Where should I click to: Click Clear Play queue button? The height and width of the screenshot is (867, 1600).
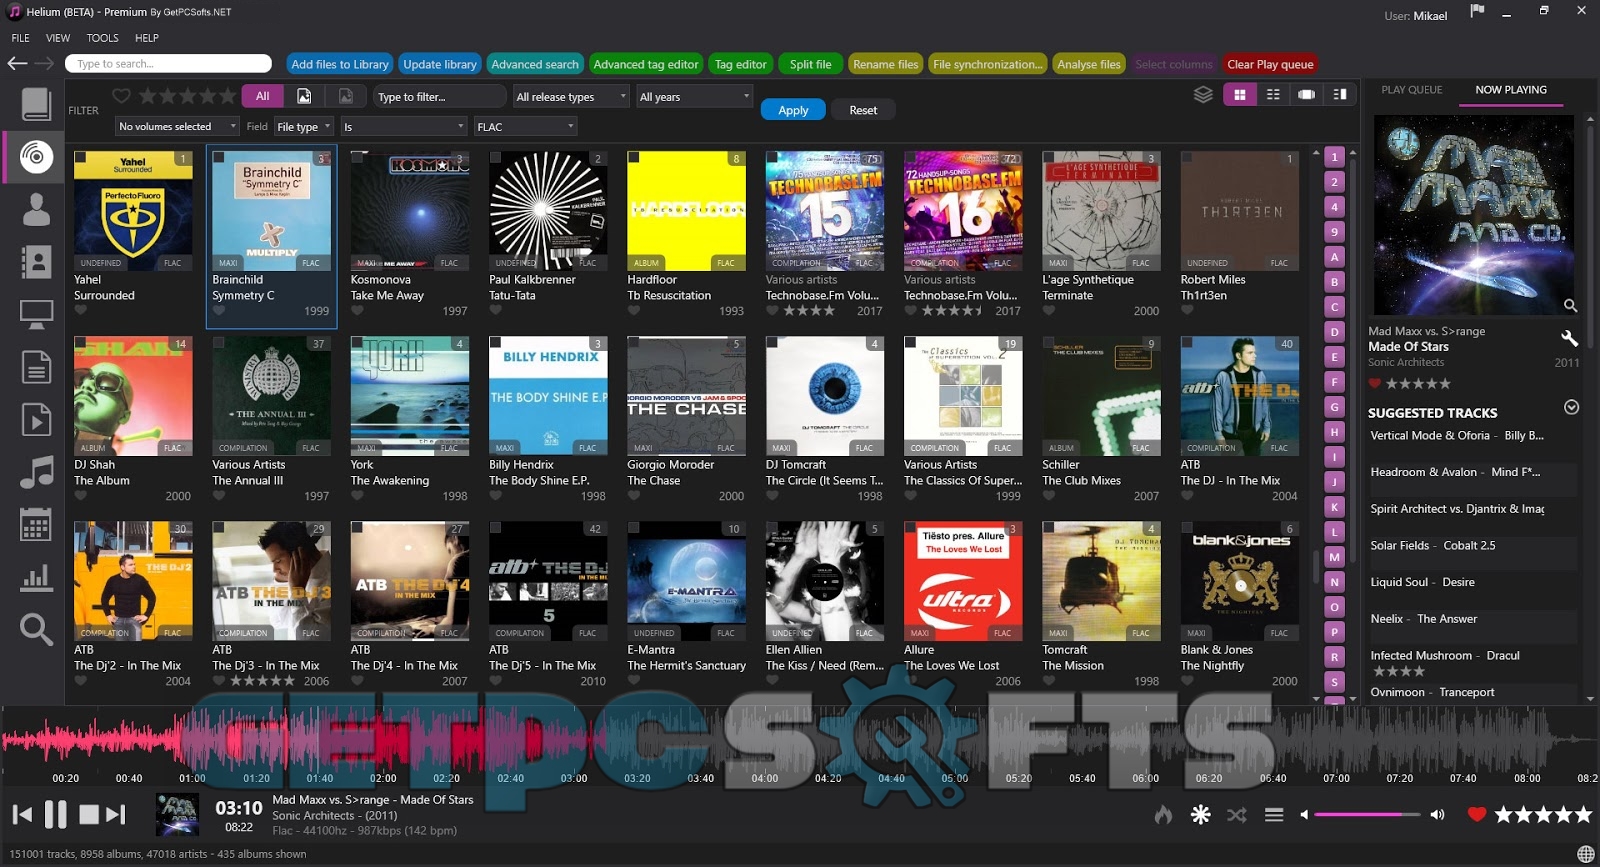point(1270,64)
